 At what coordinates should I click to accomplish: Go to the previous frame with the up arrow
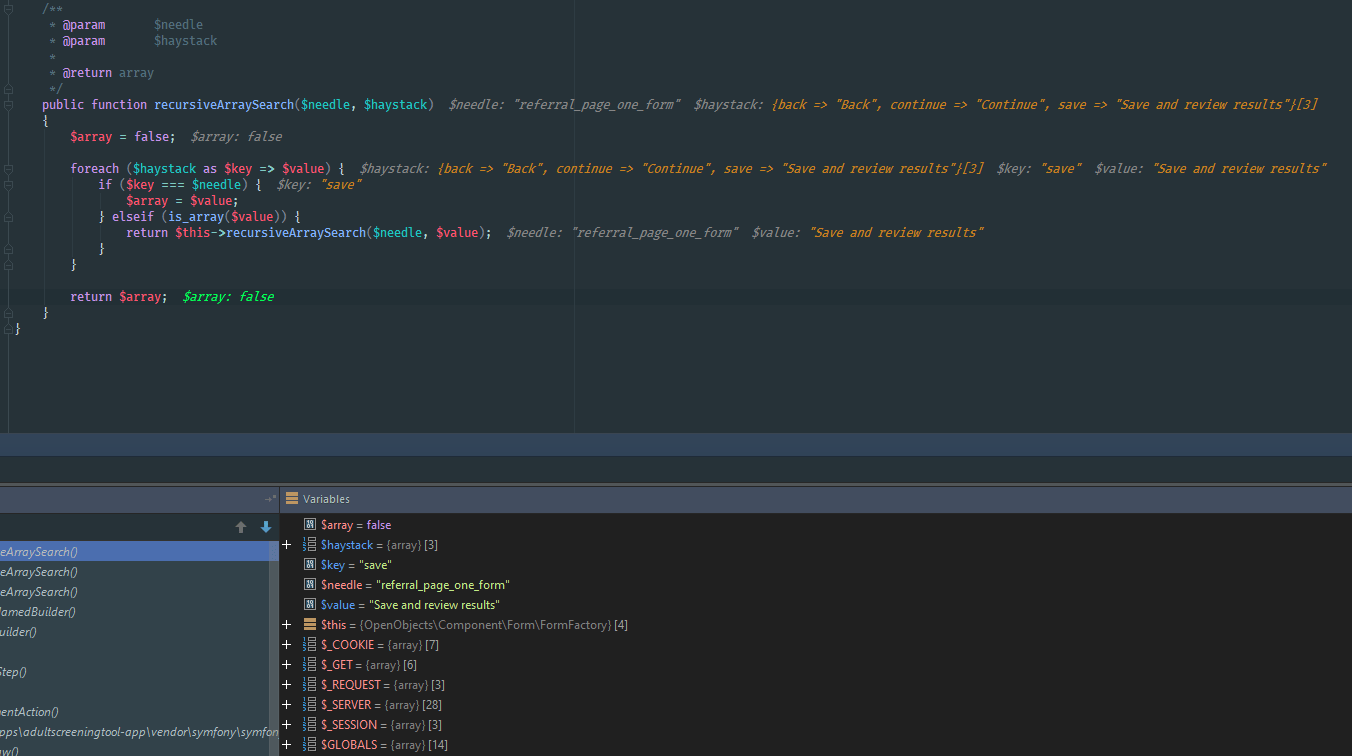[241, 527]
